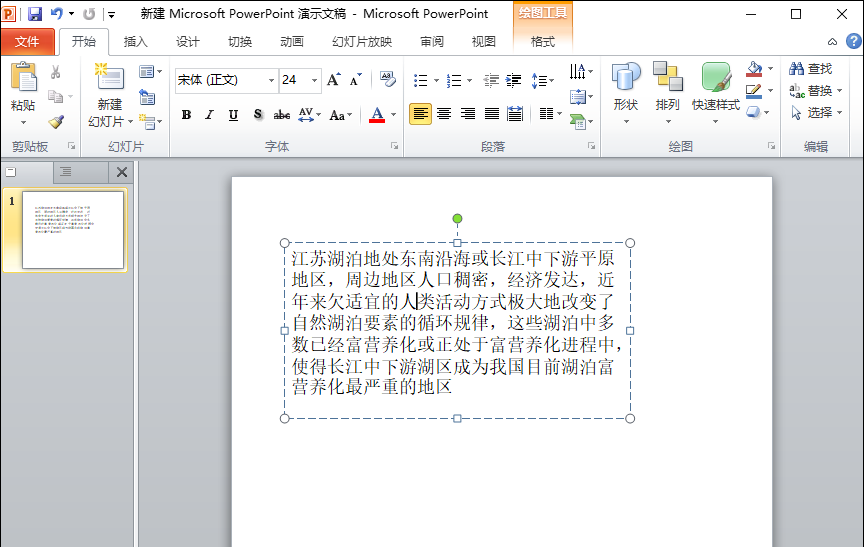Image resolution: width=864 pixels, height=547 pixels.
Task: Open the slide section dropdown
Action: point(150,122)
